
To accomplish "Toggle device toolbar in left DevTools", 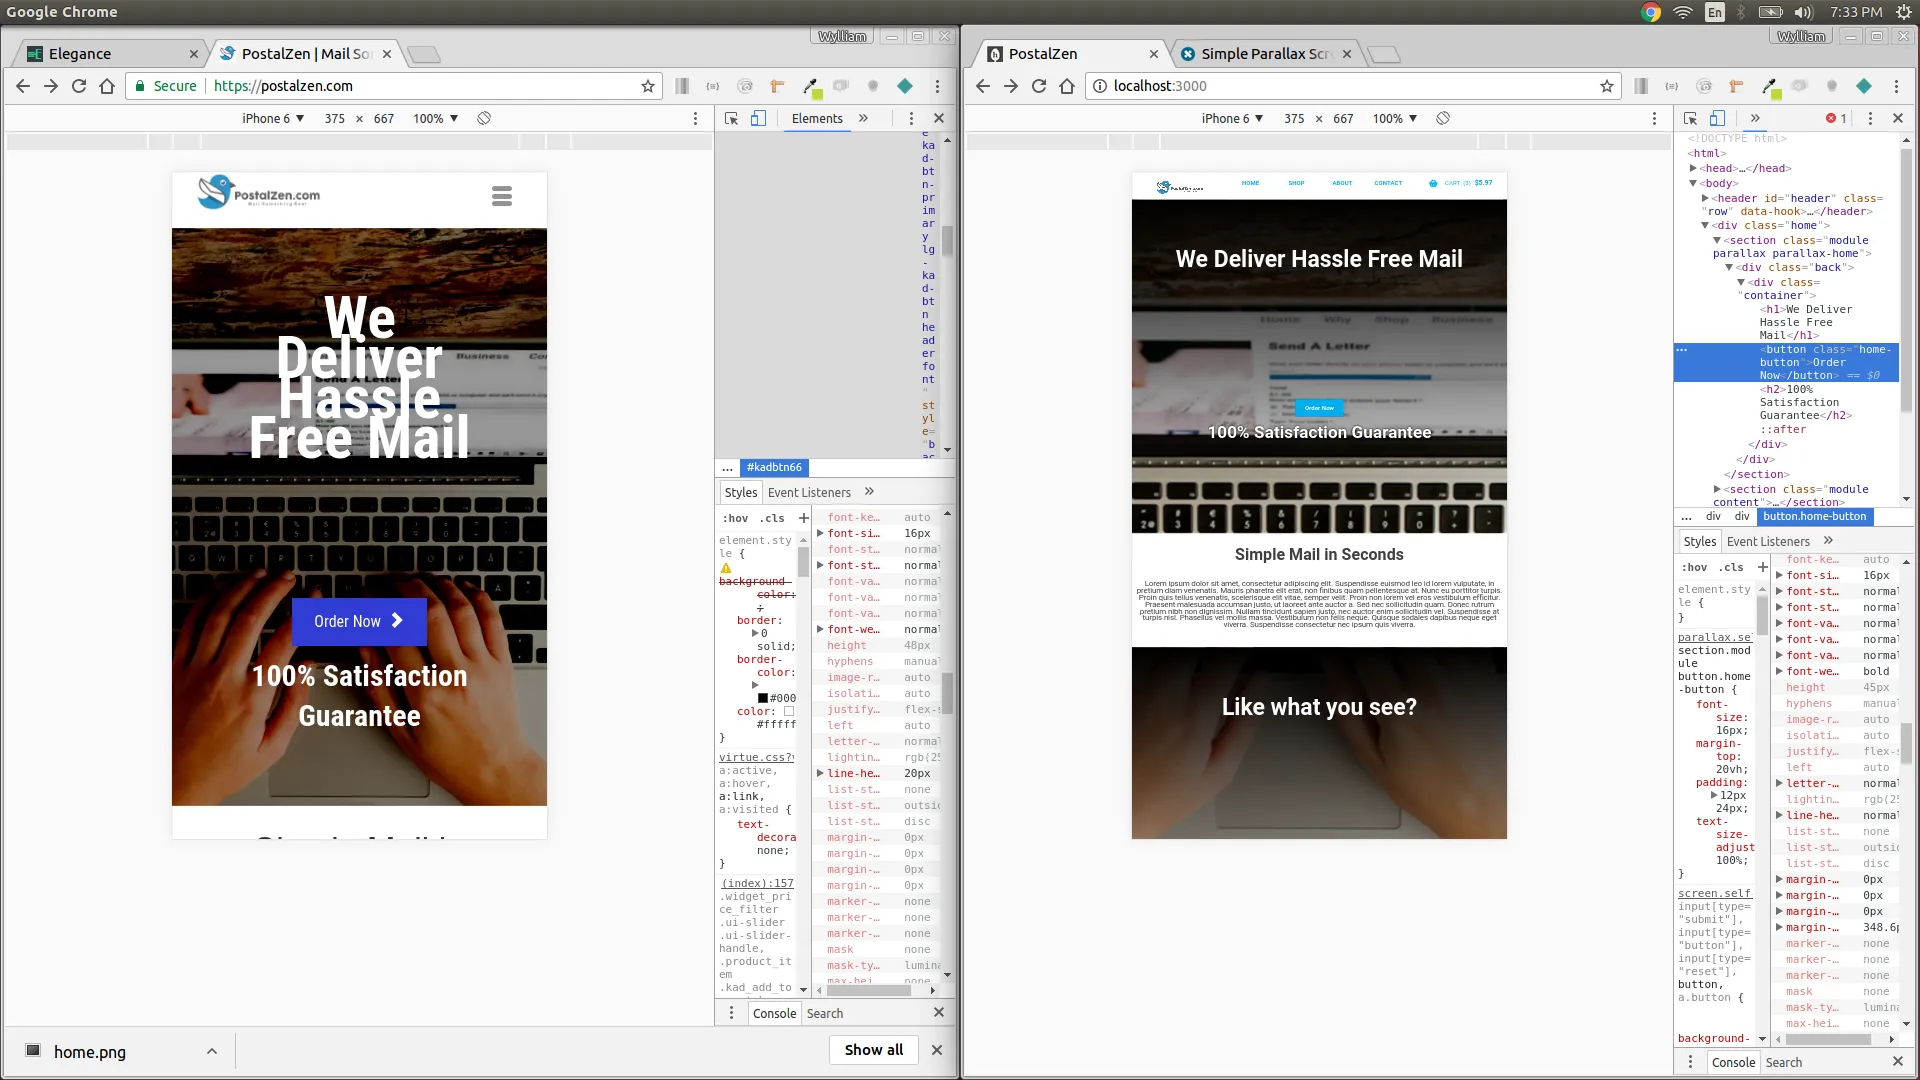I will (758, 118).
